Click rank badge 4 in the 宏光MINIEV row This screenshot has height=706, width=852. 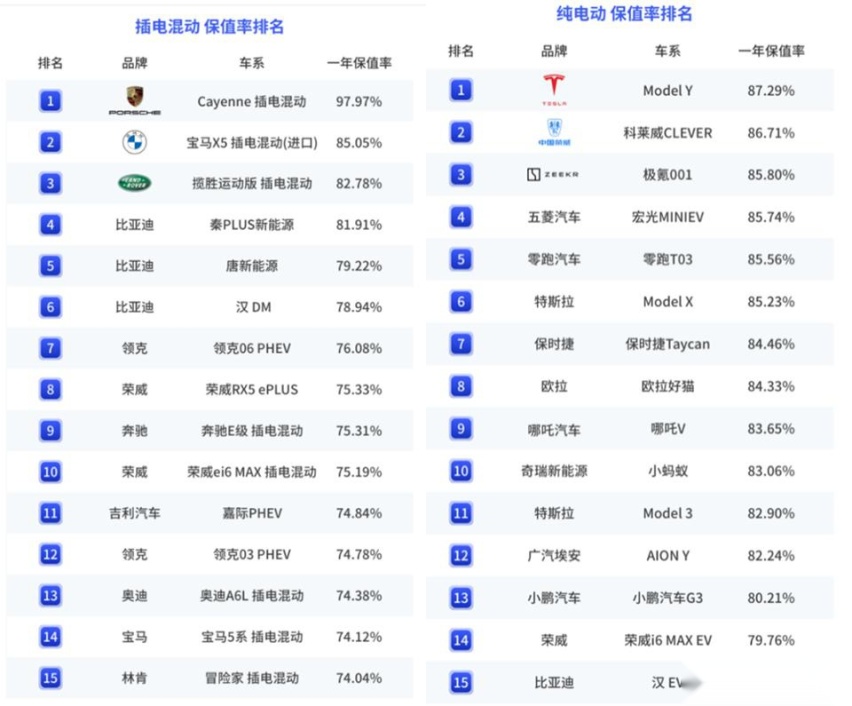[x=461, y=217]
